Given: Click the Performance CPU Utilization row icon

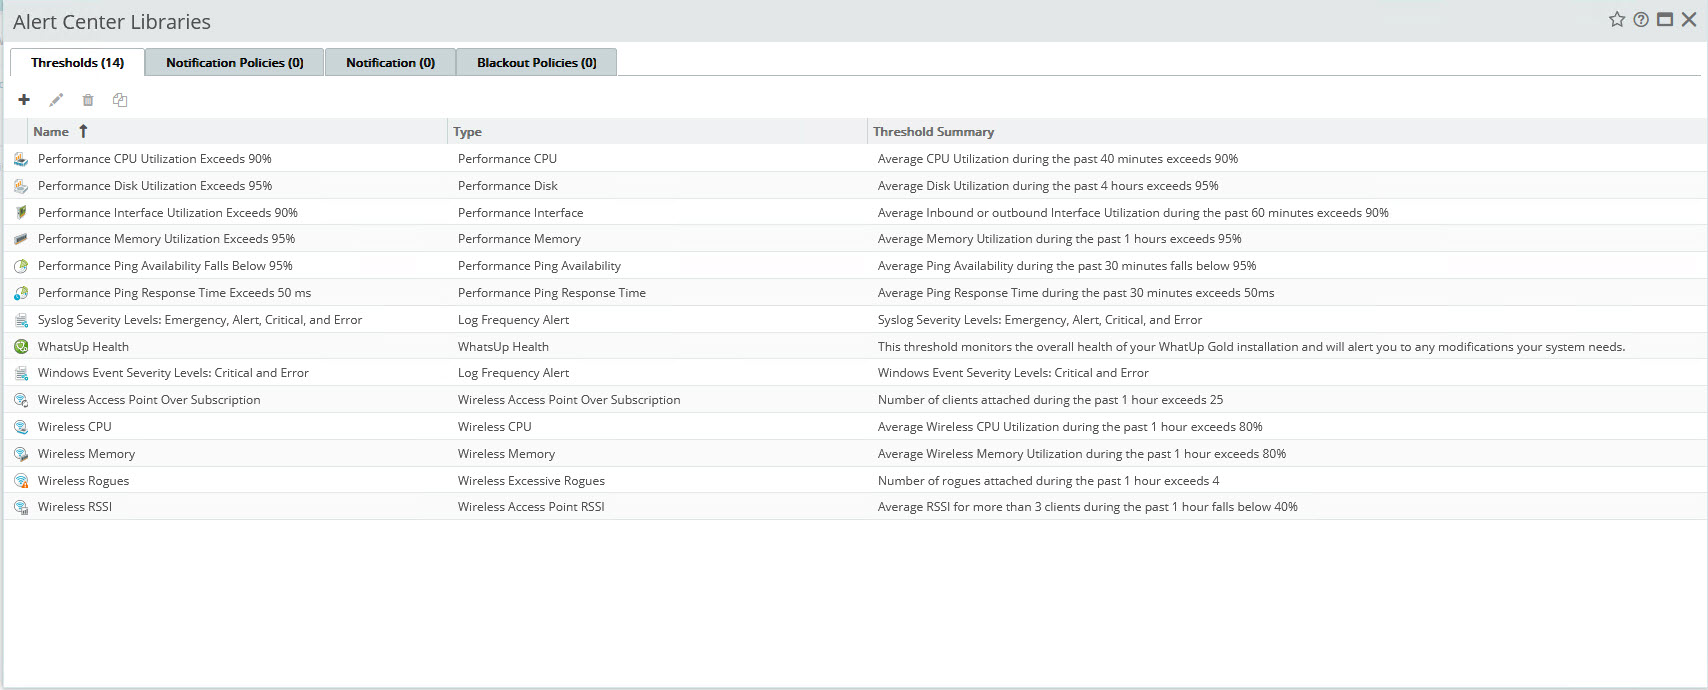Looking at the screenshot, I should click(21, 159).
